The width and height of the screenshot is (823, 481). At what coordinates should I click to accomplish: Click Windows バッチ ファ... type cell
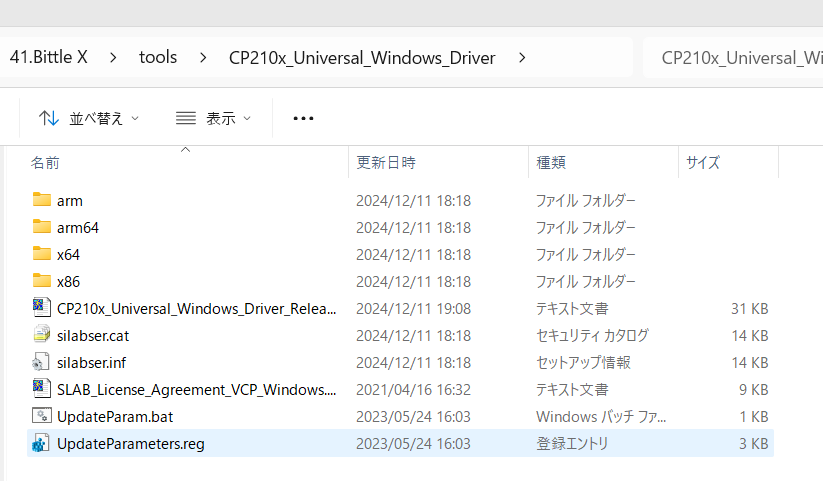pos(601,416)
